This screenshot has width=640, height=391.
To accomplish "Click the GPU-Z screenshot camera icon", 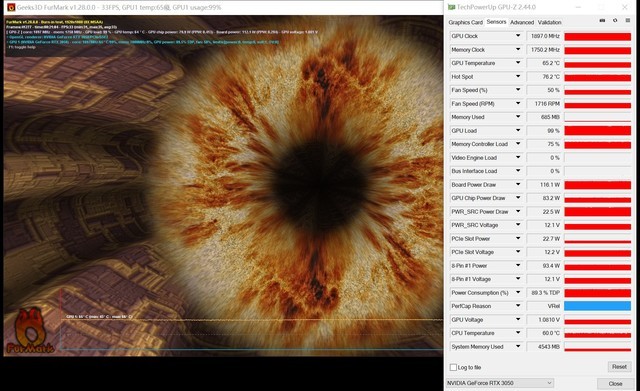I will [602, 20].
